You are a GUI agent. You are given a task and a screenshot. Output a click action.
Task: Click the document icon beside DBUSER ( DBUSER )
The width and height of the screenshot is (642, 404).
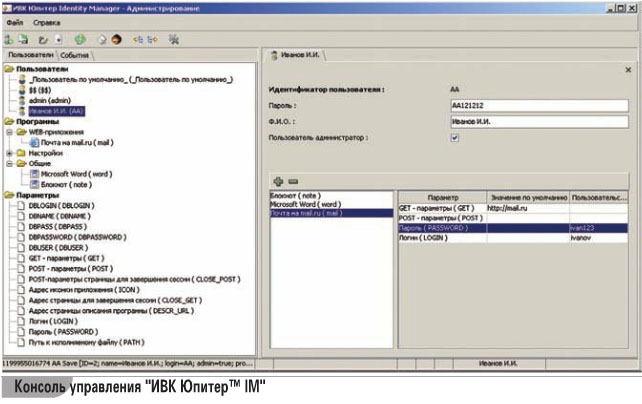21,248
